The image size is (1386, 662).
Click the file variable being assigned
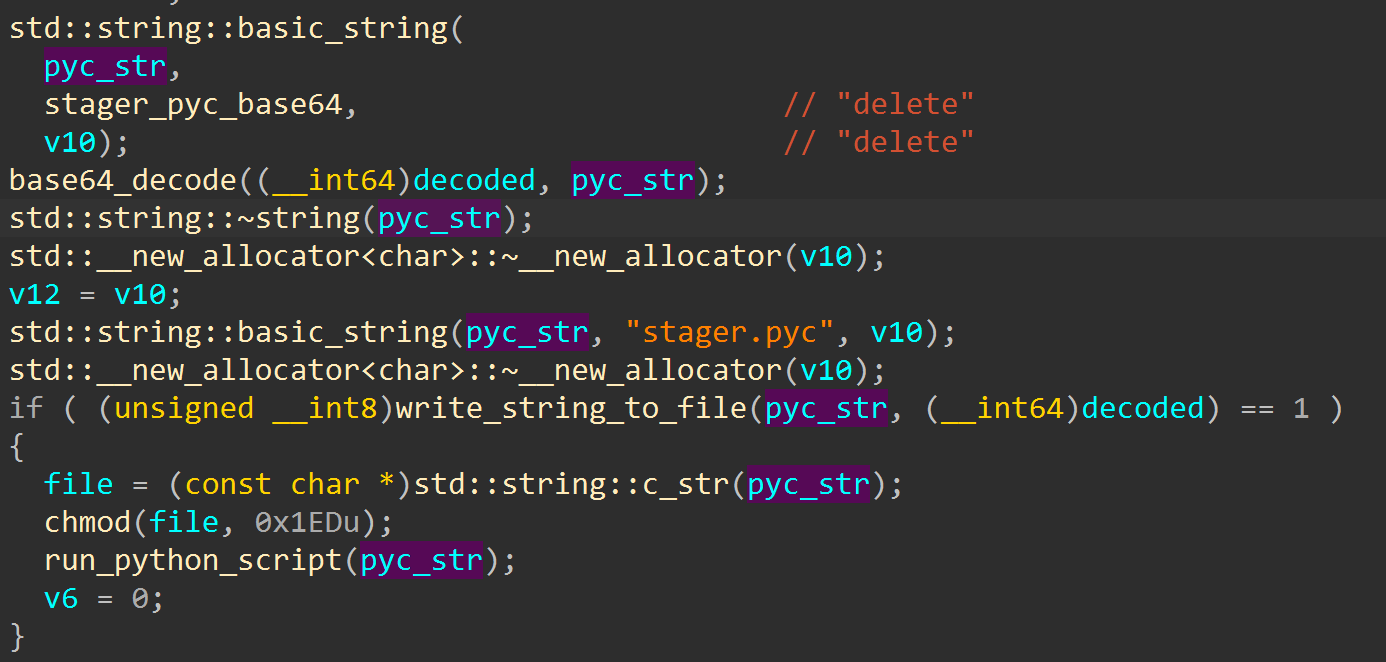click(78, 484)
